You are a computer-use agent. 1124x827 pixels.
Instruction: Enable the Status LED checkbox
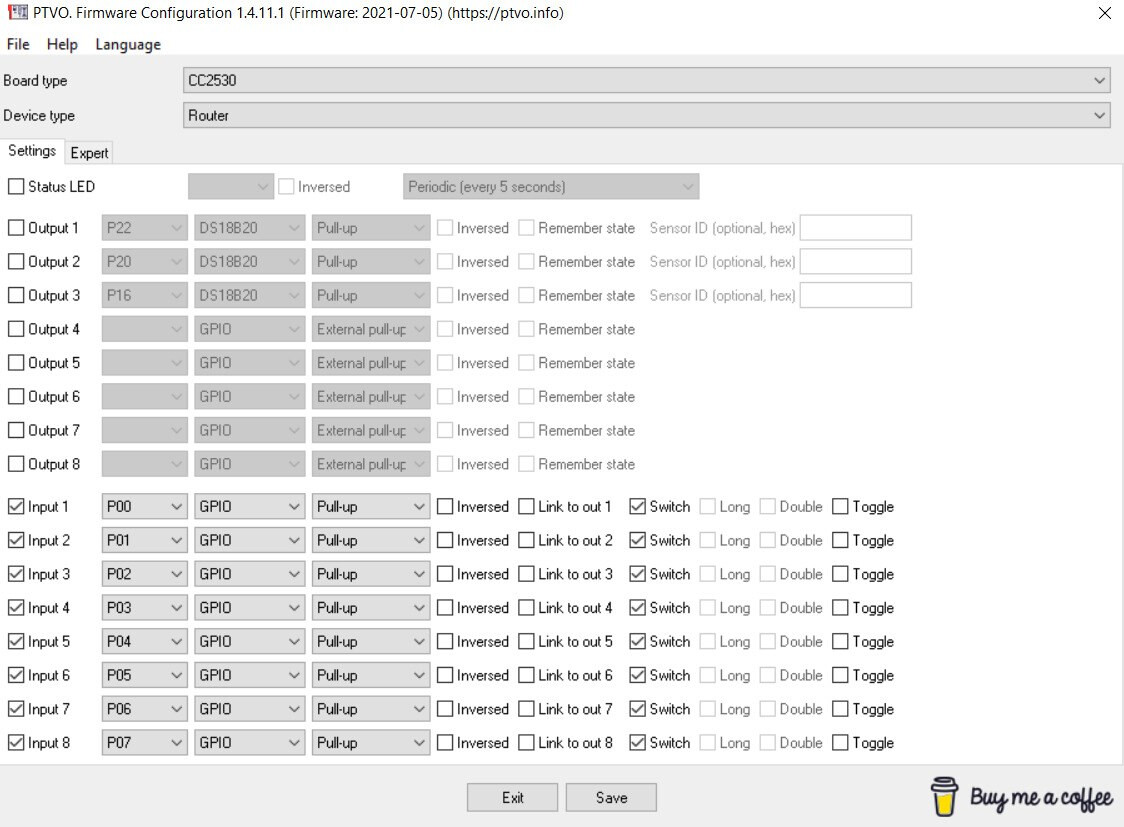coord(16,186)
